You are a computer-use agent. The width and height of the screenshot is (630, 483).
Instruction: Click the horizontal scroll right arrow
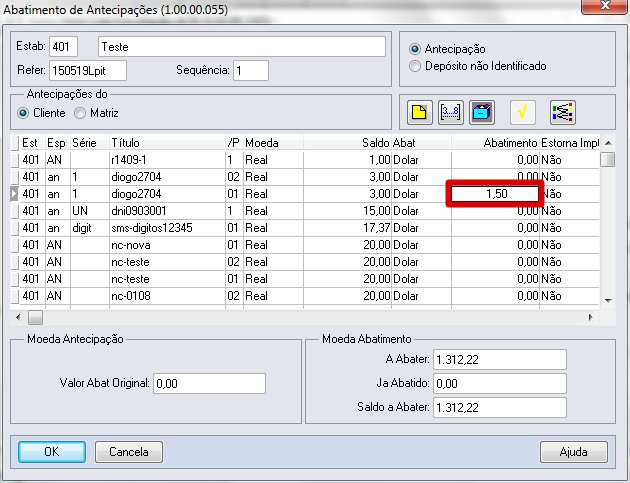point(590,317)
